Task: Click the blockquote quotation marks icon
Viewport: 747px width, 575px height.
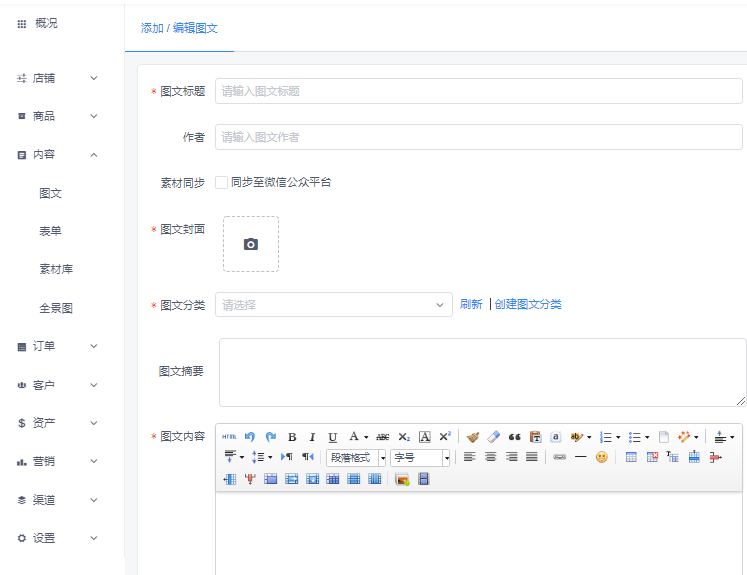Action: (514, 437)
